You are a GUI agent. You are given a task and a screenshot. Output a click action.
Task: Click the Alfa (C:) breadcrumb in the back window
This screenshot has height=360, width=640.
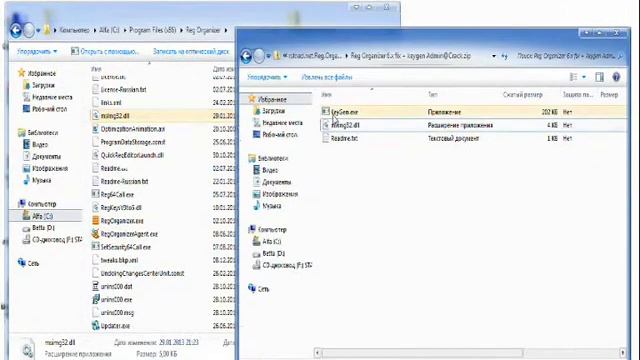pyautogui.click(x=109, y=30)
